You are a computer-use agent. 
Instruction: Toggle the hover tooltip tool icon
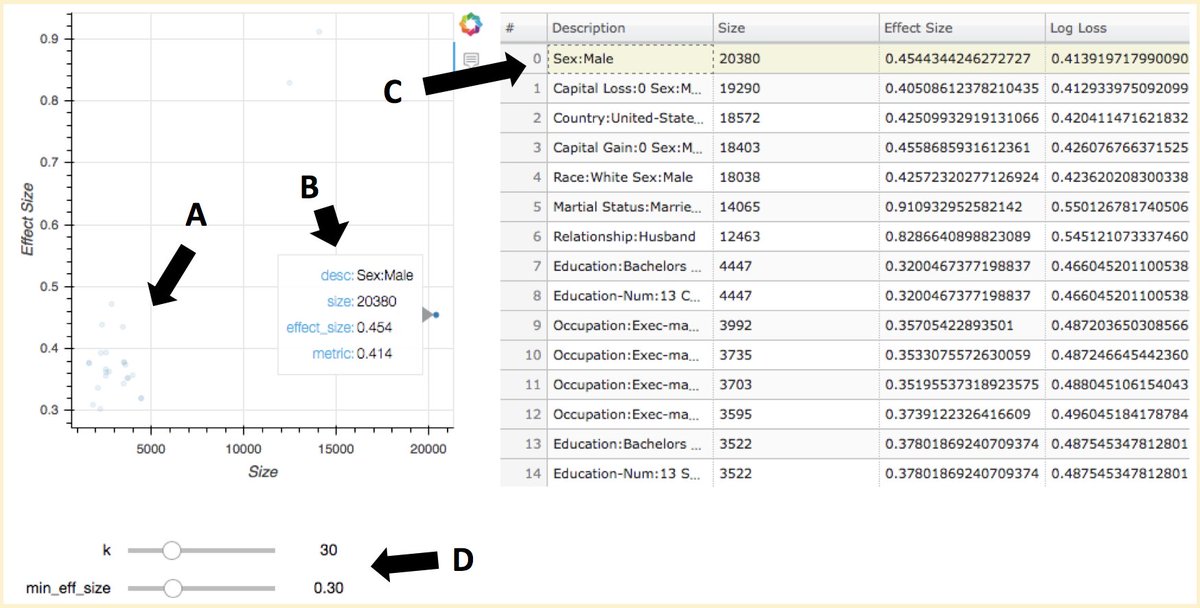click(x=470, y=60)
